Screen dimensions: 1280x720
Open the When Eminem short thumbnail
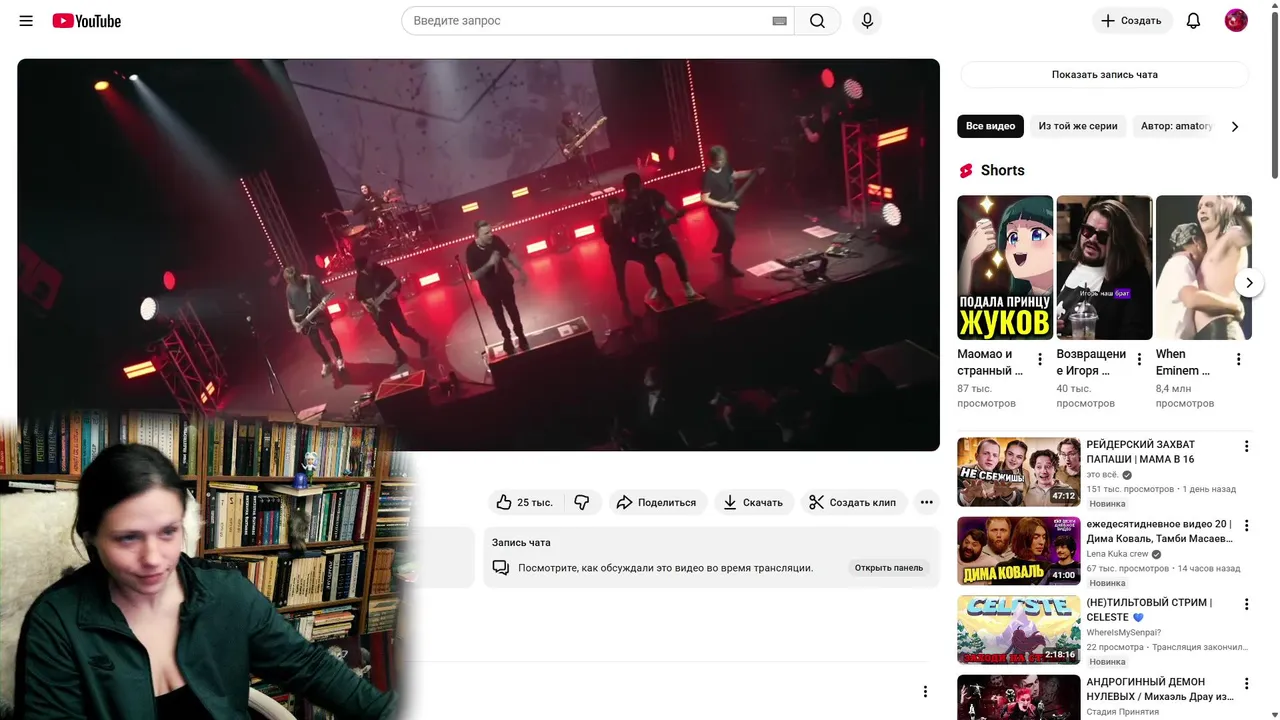(1204, 267)
